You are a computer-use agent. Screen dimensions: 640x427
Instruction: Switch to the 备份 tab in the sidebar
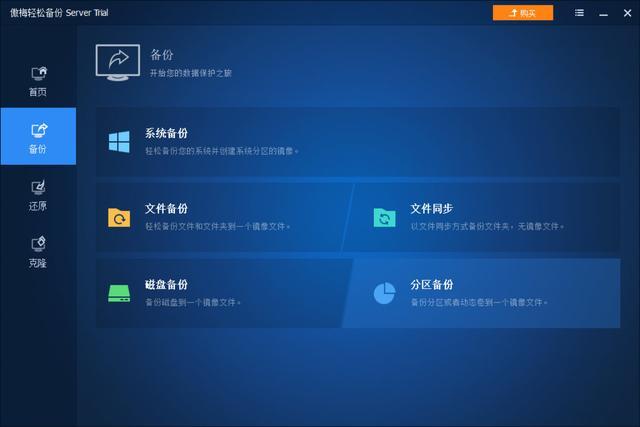38,138
